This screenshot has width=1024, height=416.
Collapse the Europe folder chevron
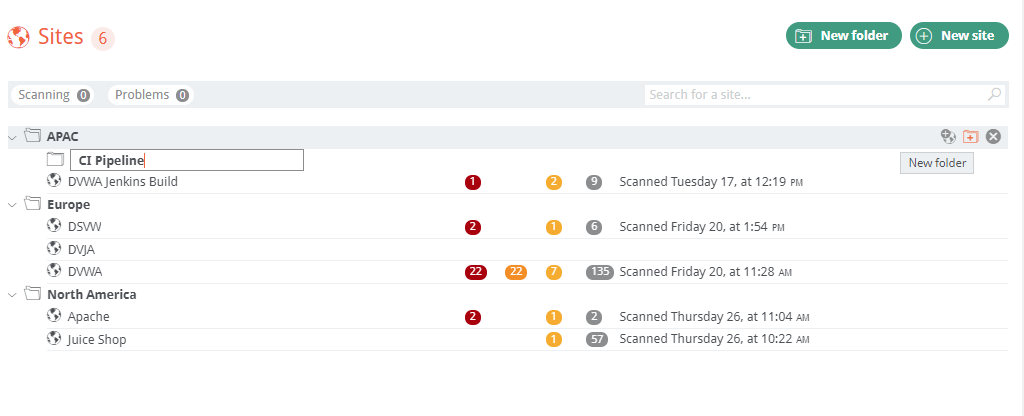point(13,205)
